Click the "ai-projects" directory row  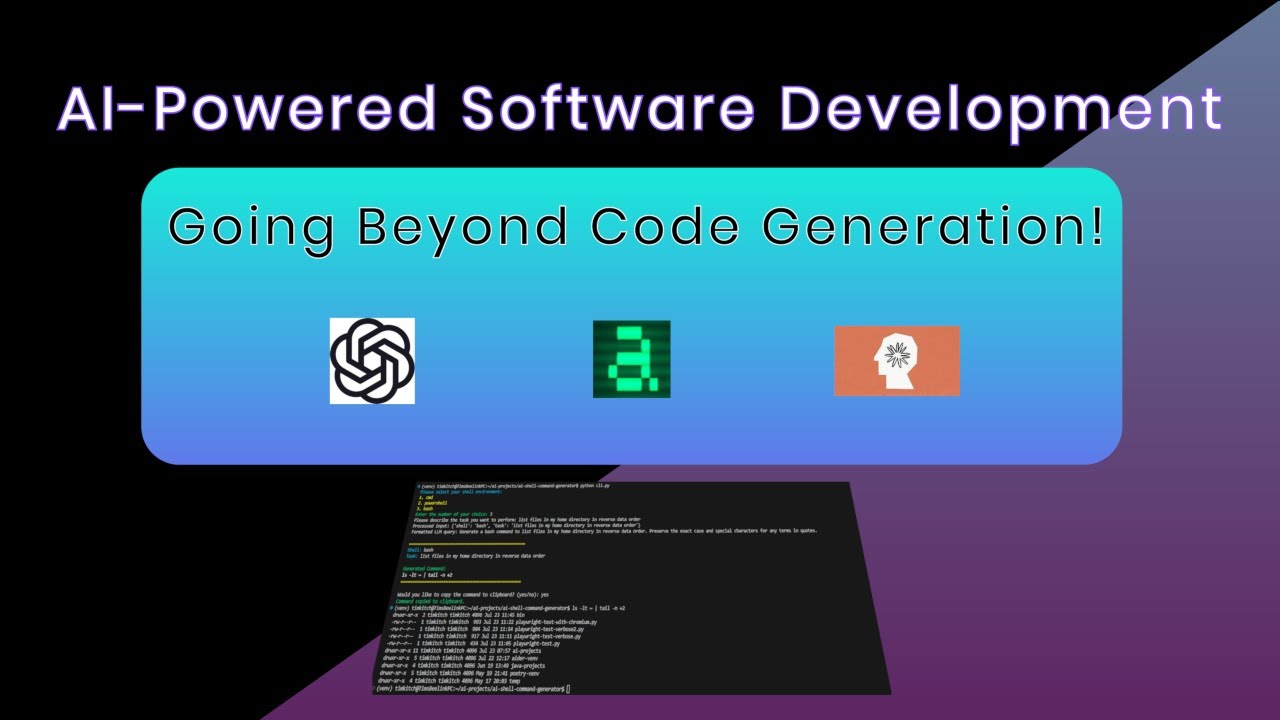462,651
